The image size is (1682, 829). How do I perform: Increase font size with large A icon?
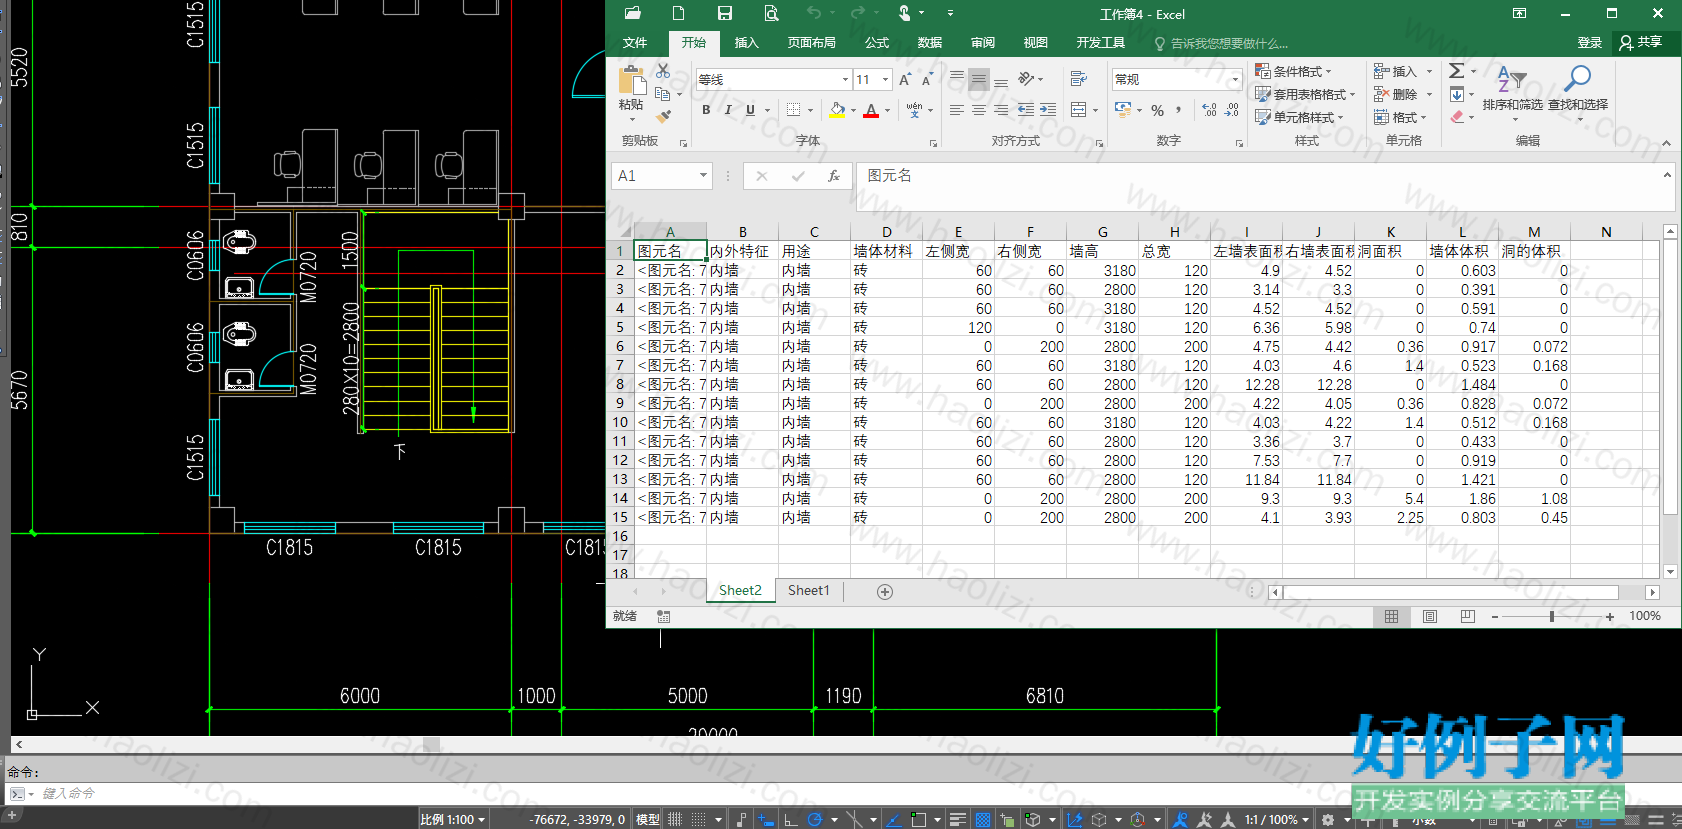905,79
